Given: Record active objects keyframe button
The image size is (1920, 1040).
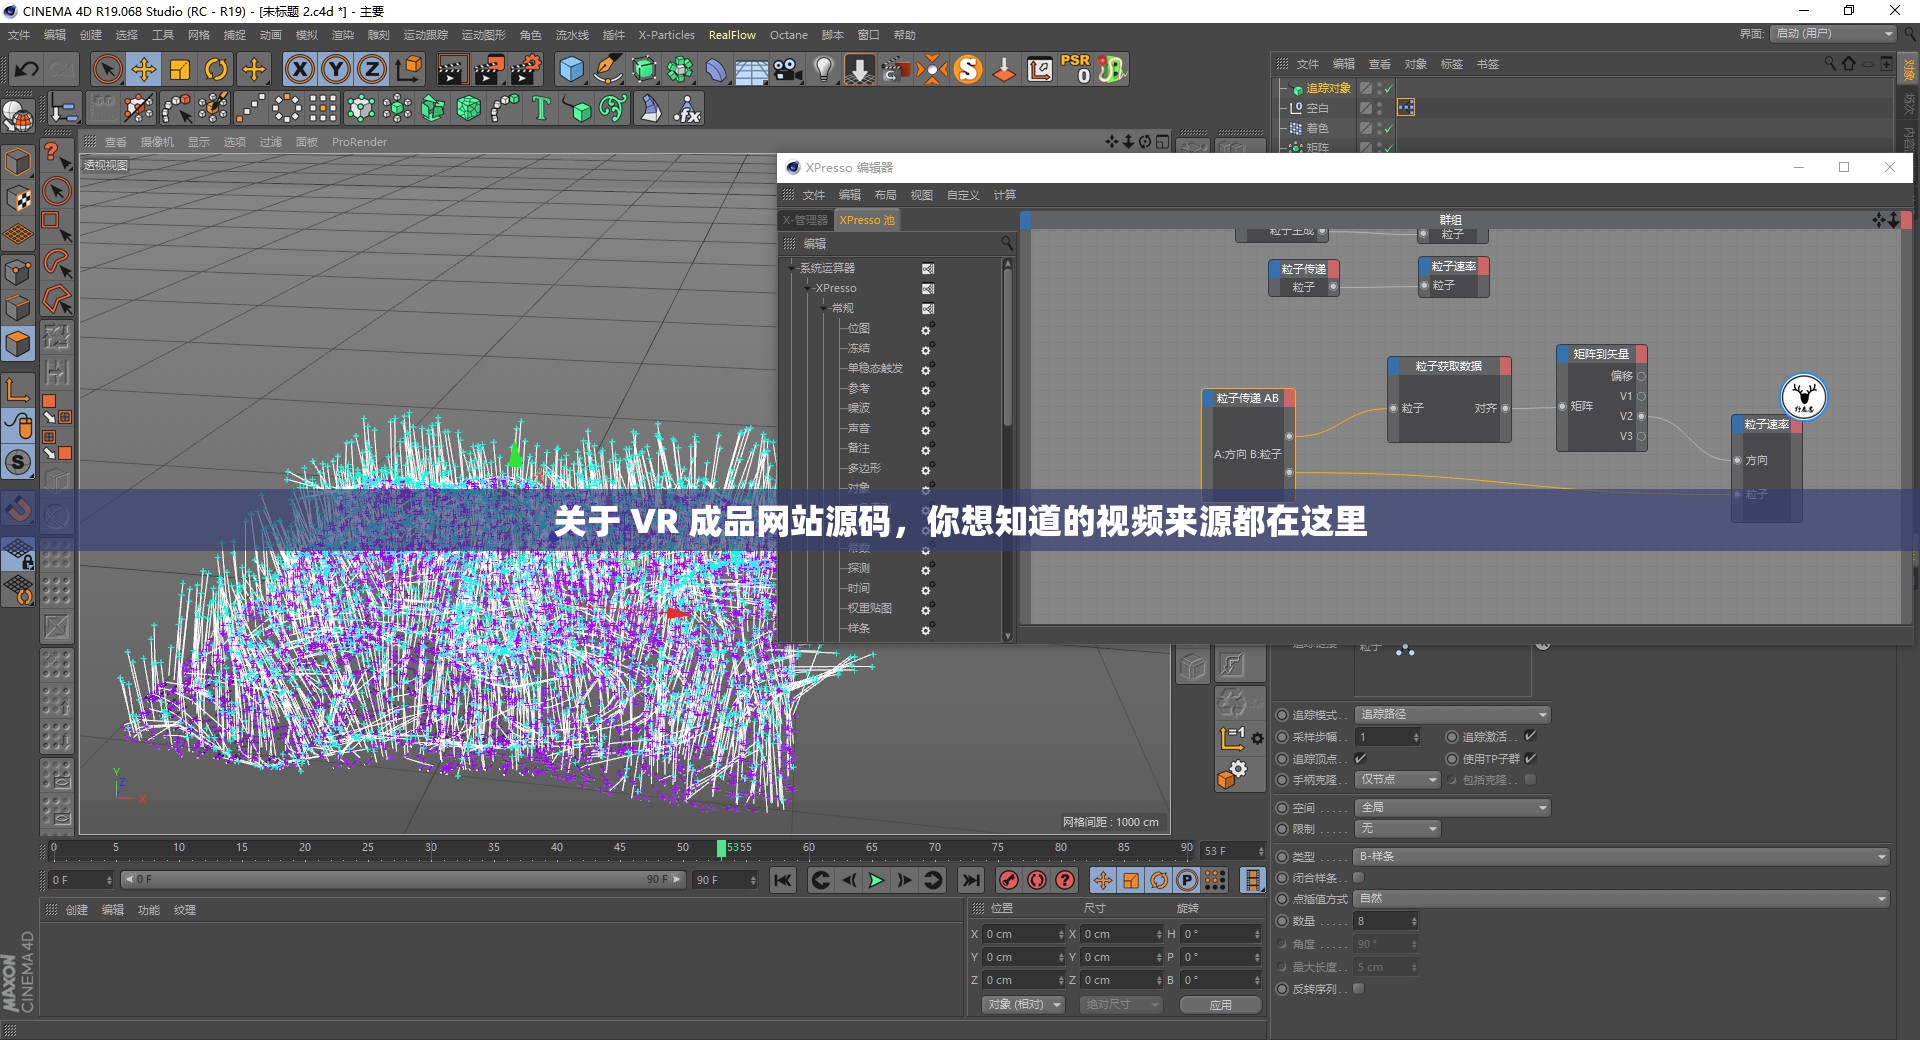Looking at the screenshot, I should [x=1009, y=880].
